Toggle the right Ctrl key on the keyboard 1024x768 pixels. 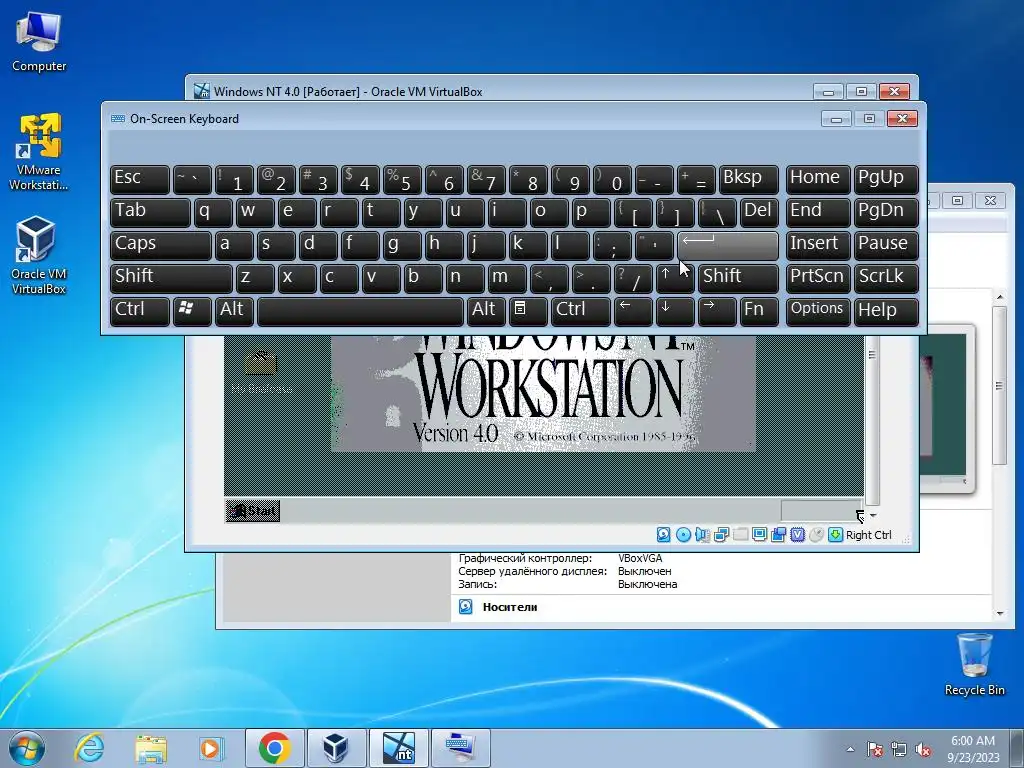[x=581, y=310]
